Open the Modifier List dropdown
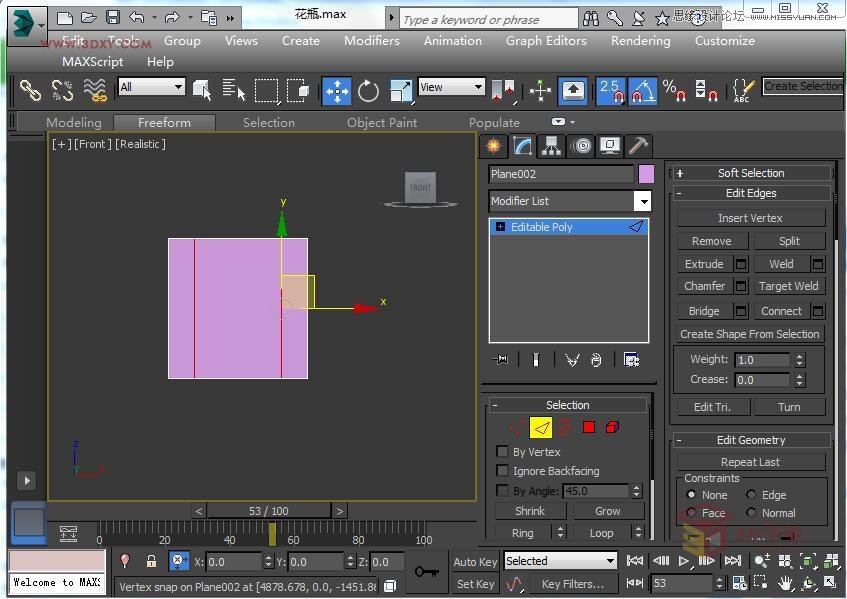Viewport: 847px width, 599px height. coord(642,201)
